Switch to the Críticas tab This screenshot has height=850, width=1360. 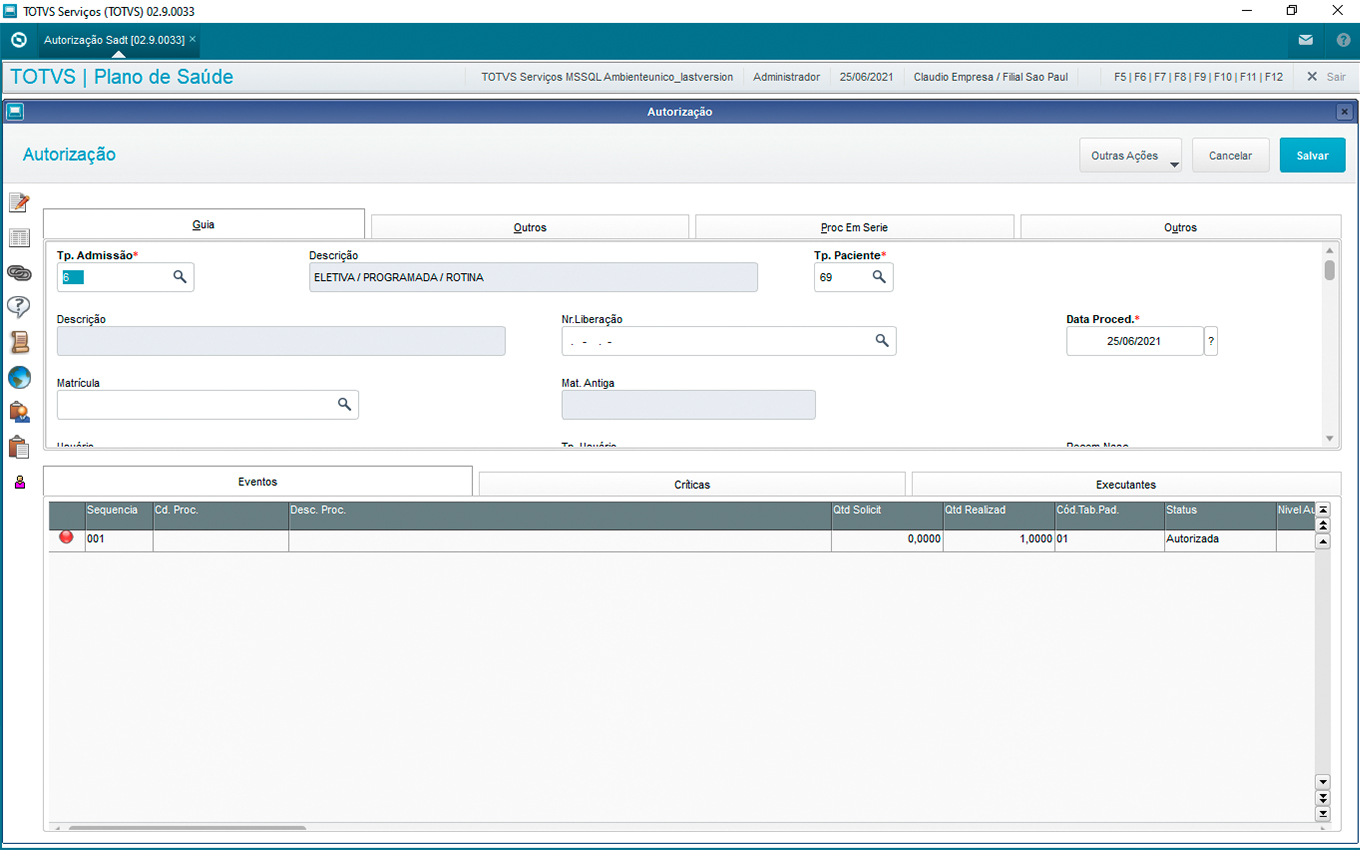coord(692,484)
